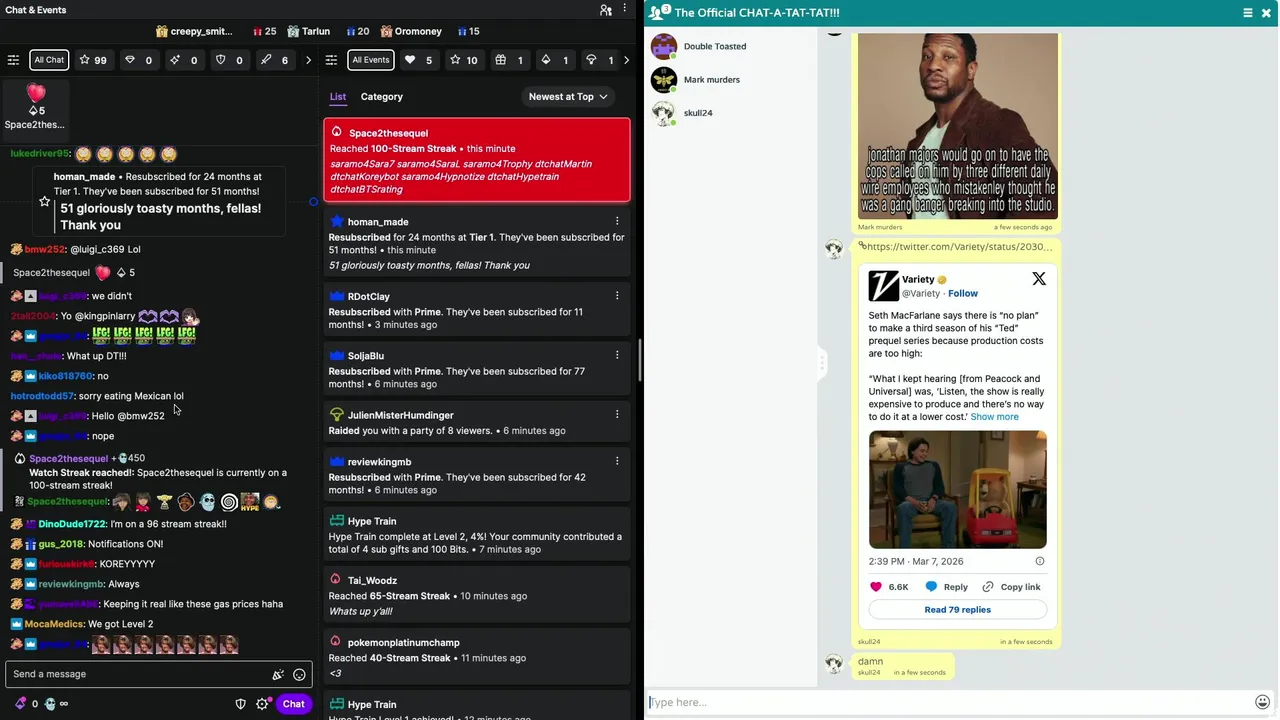Select the All Events filter
1280x720 pixels.
(x=370, y=60)
